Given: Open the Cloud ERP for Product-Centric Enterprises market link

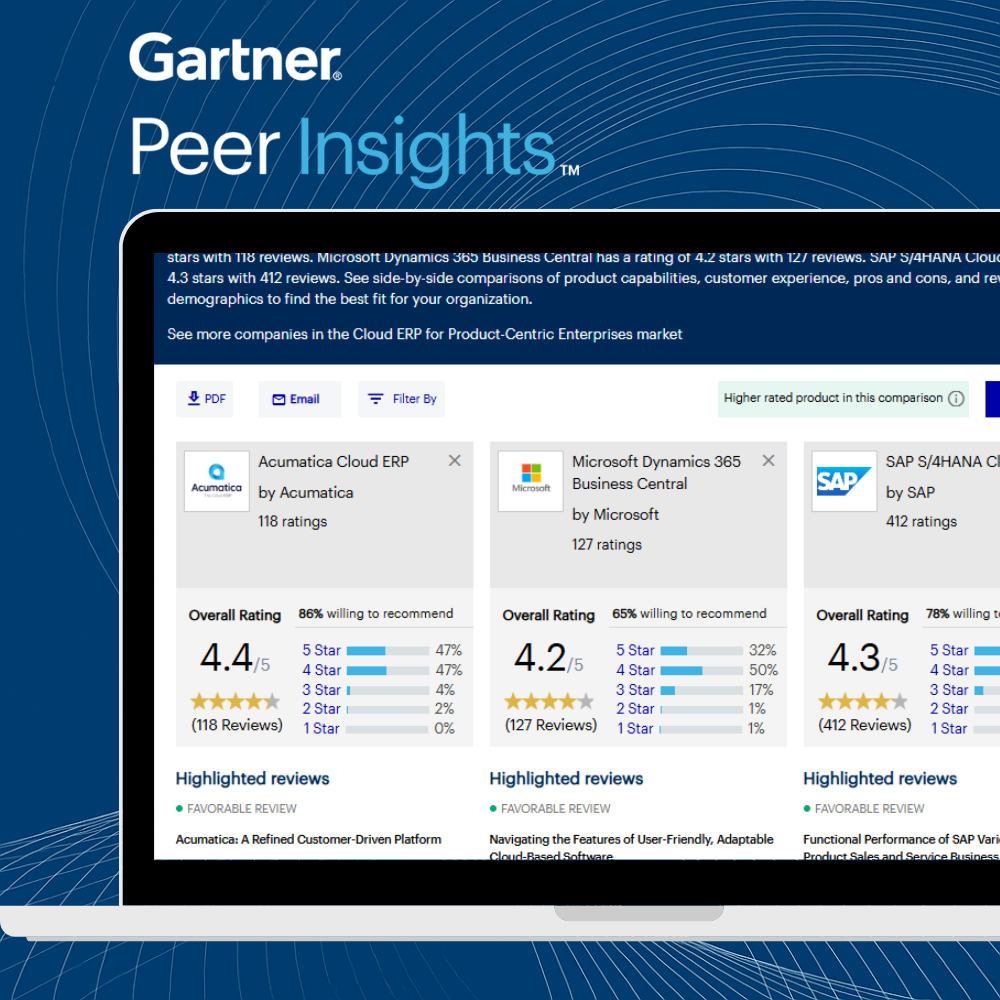Looking at the screenshot, I should (424, 334).
